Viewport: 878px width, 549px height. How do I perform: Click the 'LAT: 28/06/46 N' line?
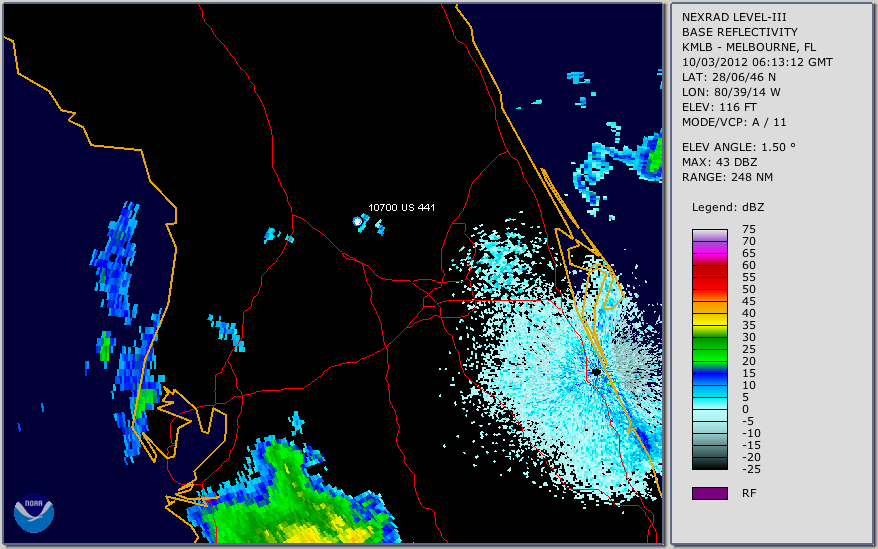[728, 77]
